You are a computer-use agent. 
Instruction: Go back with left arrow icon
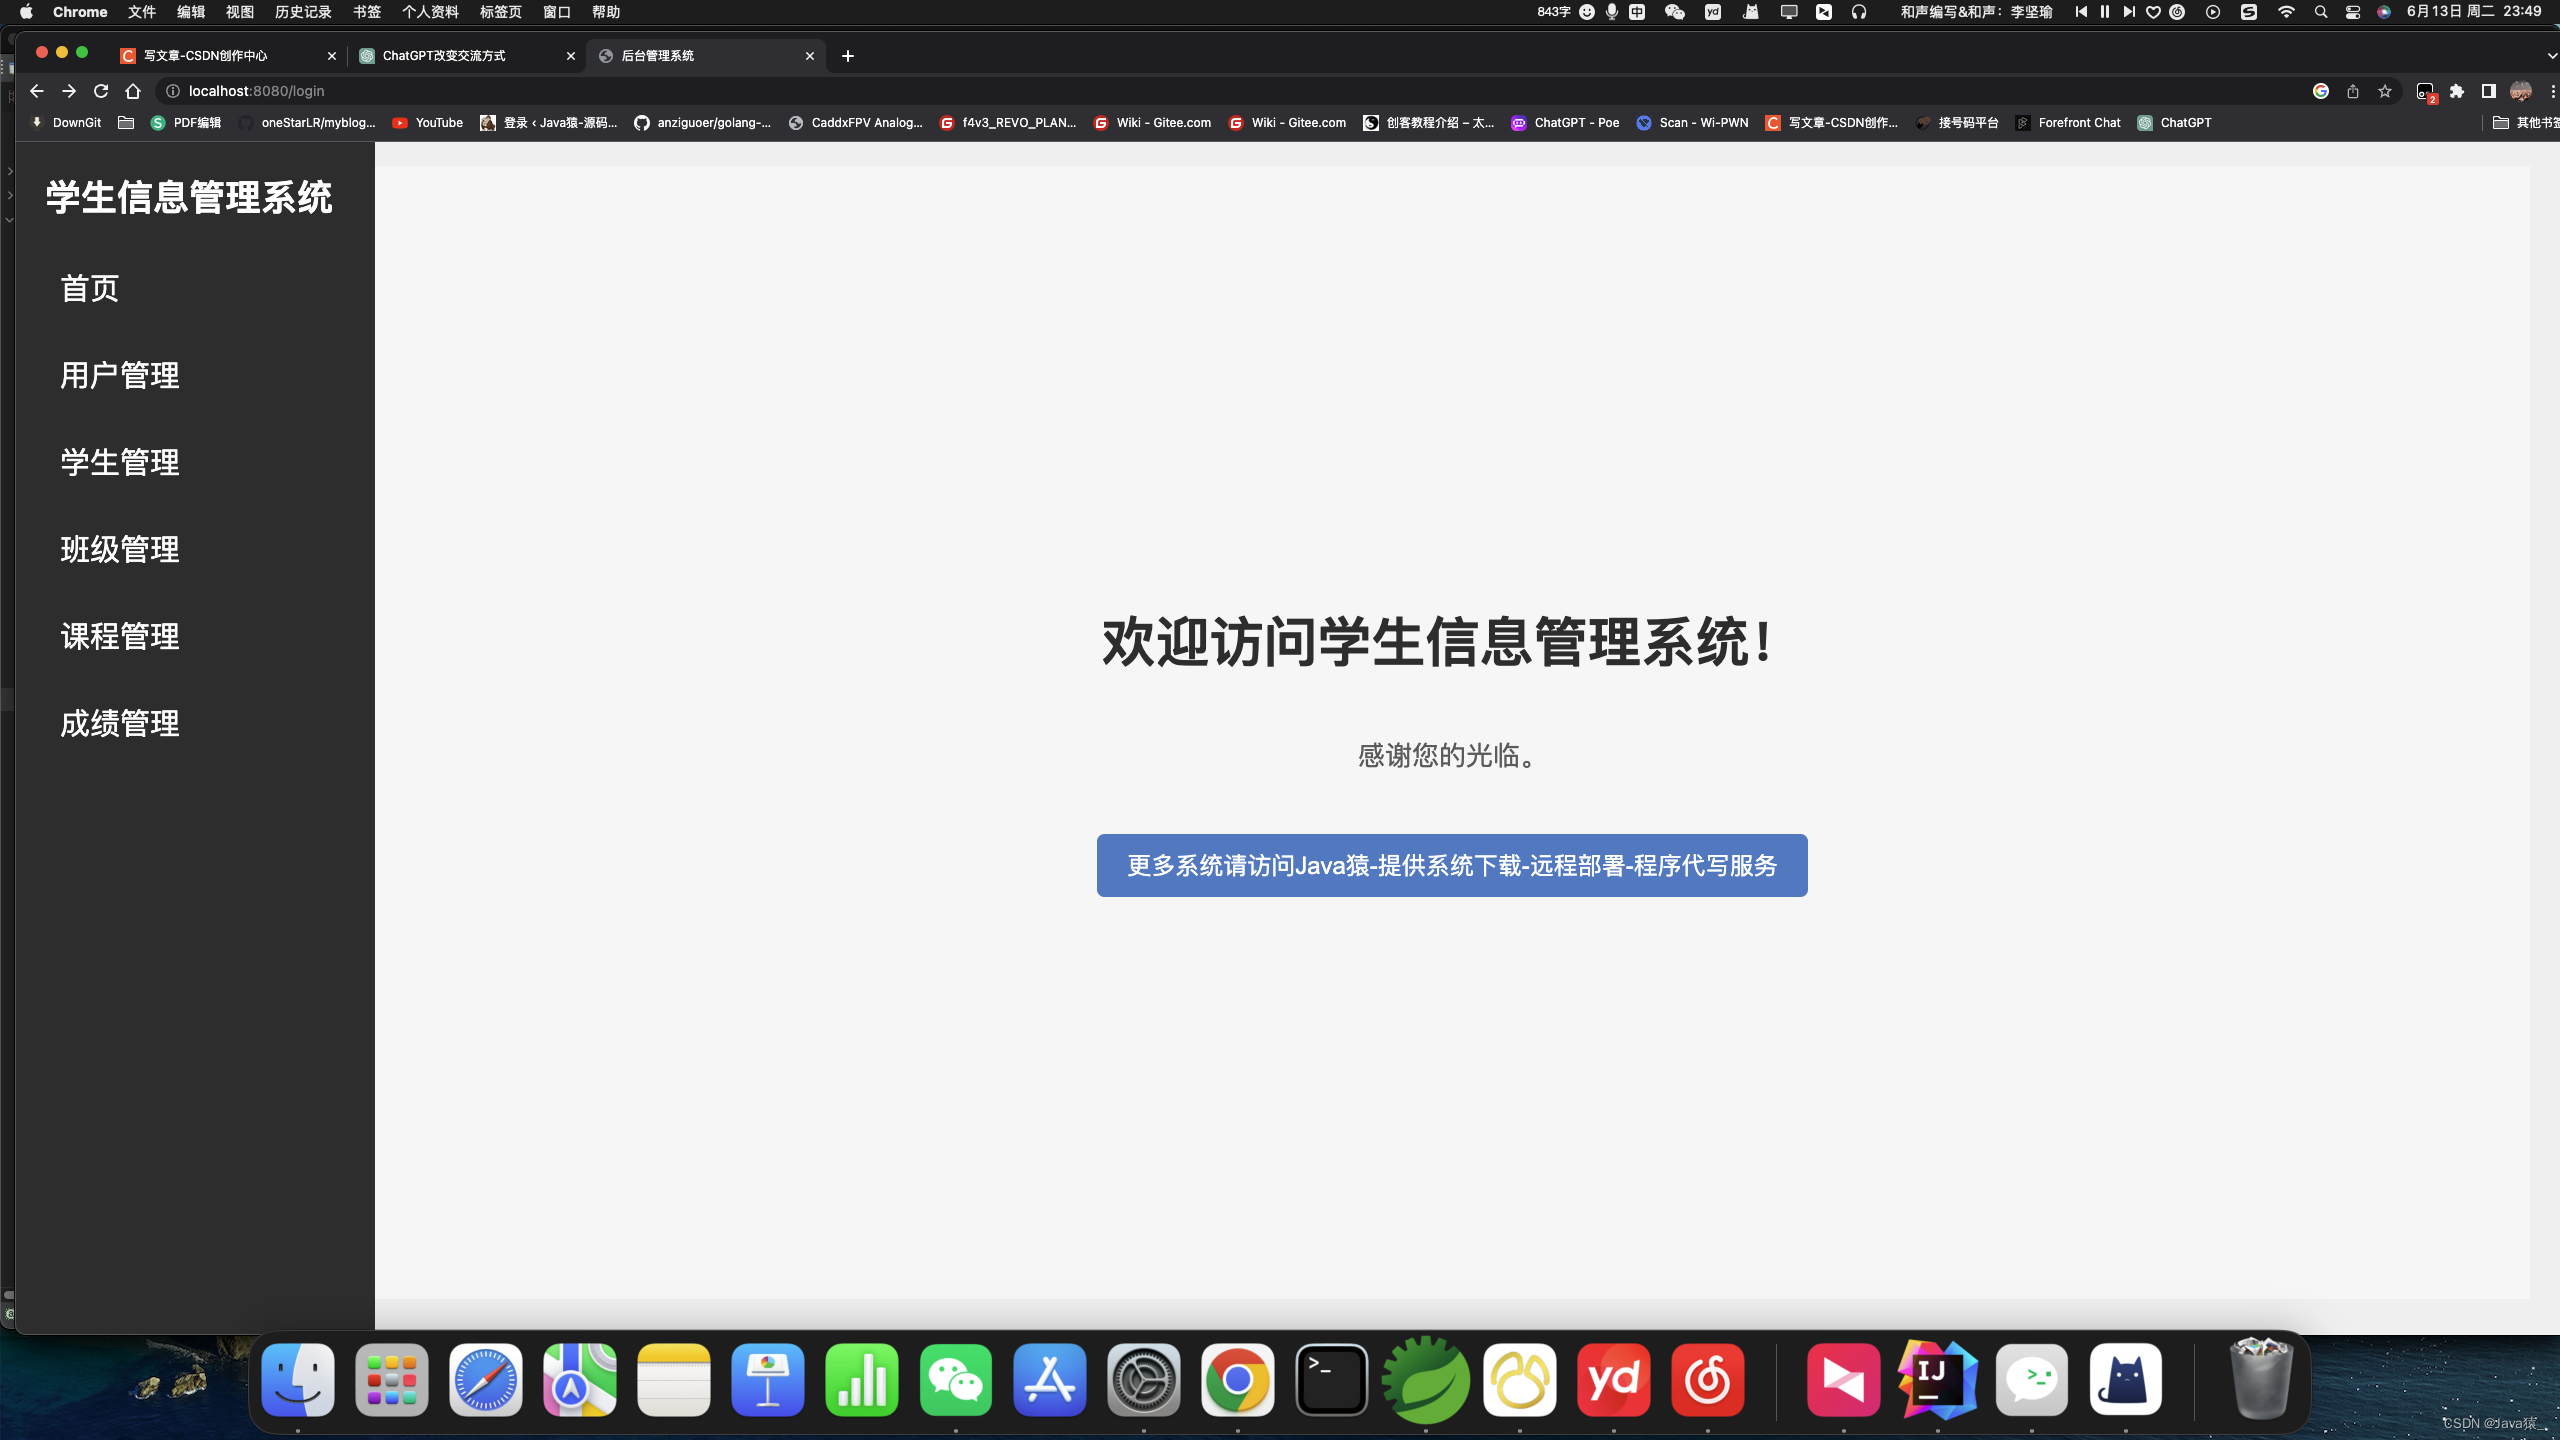pyautogui.click(x=37, y=91)
